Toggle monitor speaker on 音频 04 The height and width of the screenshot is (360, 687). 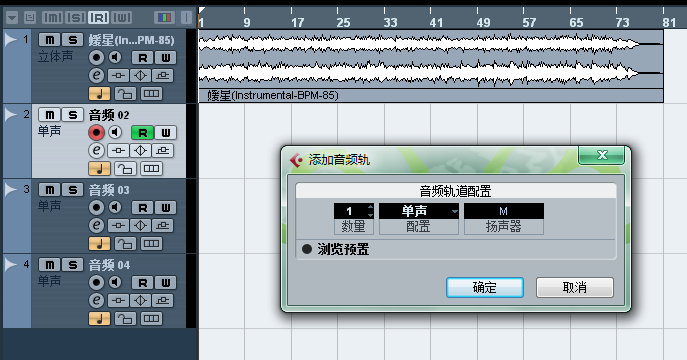(115, 282)
